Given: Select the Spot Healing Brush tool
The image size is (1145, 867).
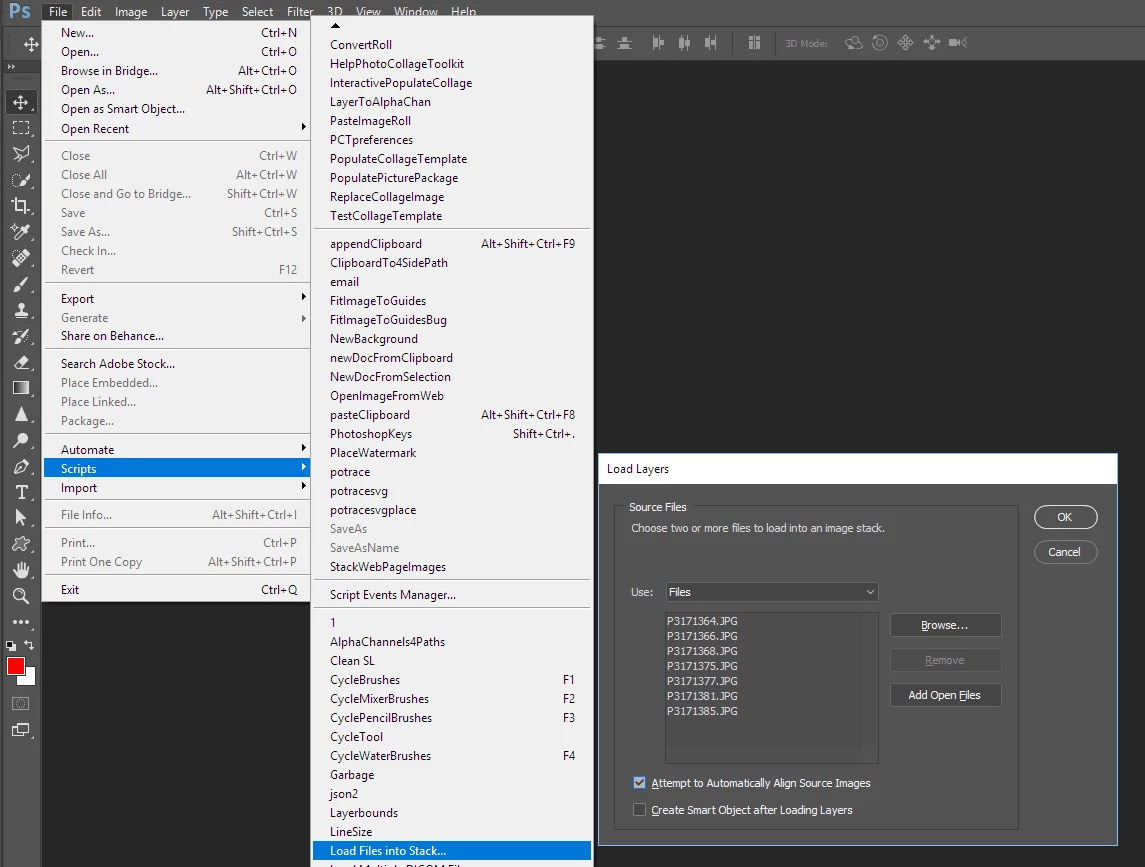Looking at the screenshot, I should 21,258.
